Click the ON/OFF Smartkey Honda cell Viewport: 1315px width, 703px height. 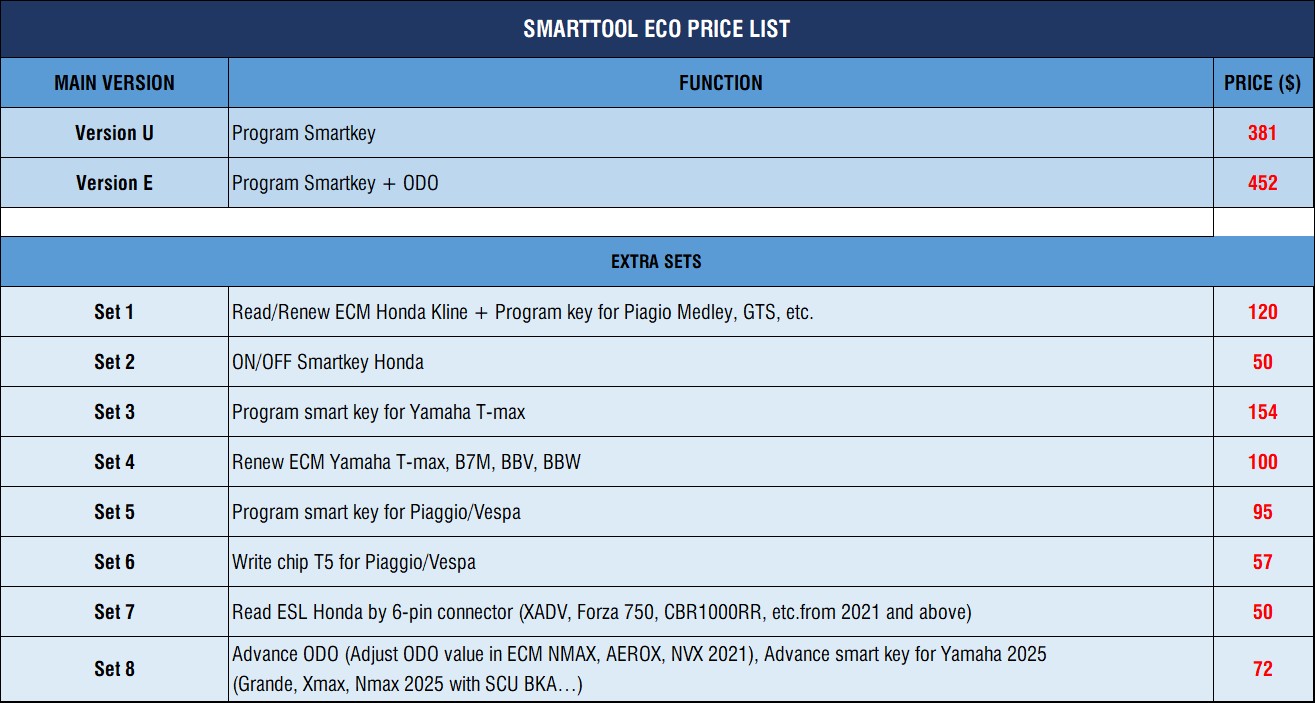pos(720,362)
